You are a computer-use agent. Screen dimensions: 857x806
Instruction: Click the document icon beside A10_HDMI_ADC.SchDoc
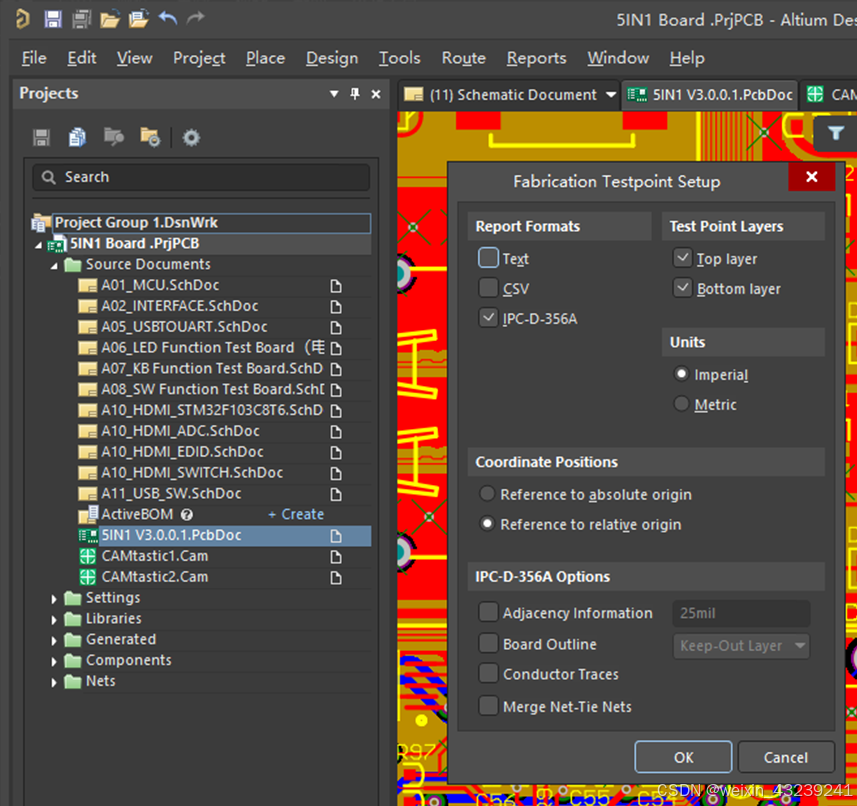pos(336,432)
